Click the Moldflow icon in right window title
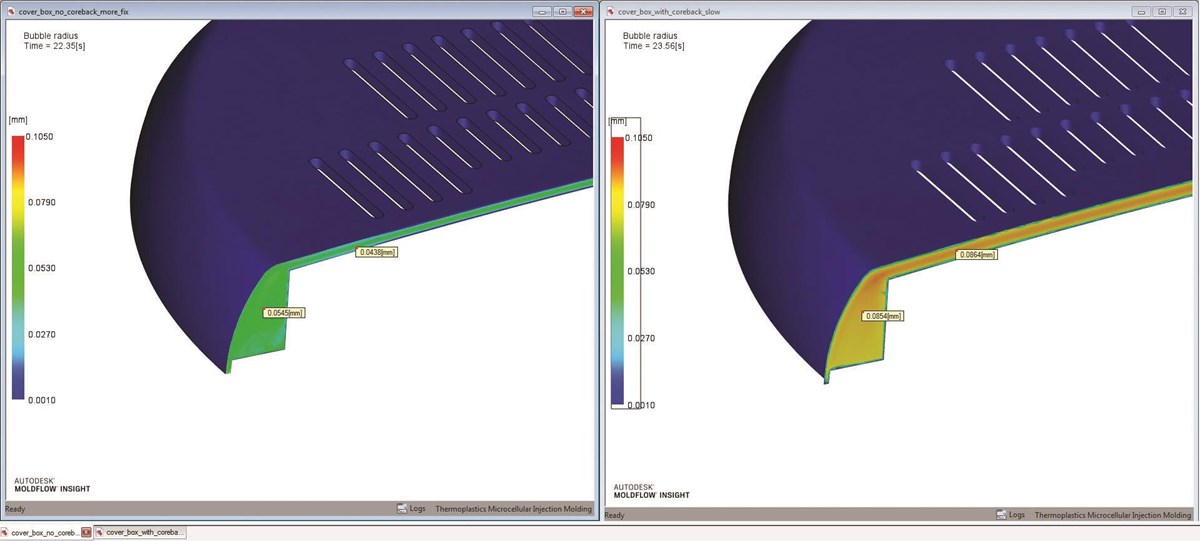This screenshot has height=541, width=1200. pyautogui.click(x=610, y=12)
